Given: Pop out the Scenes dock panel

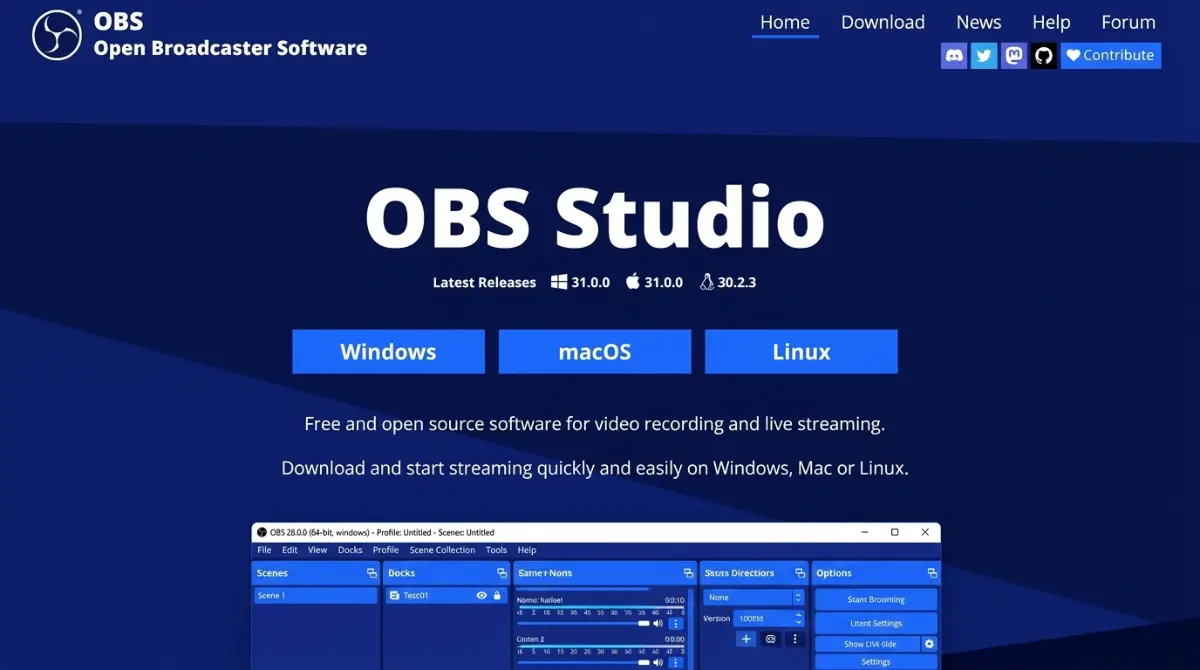Looking at the screenshot, I should (x=371, y=573).
